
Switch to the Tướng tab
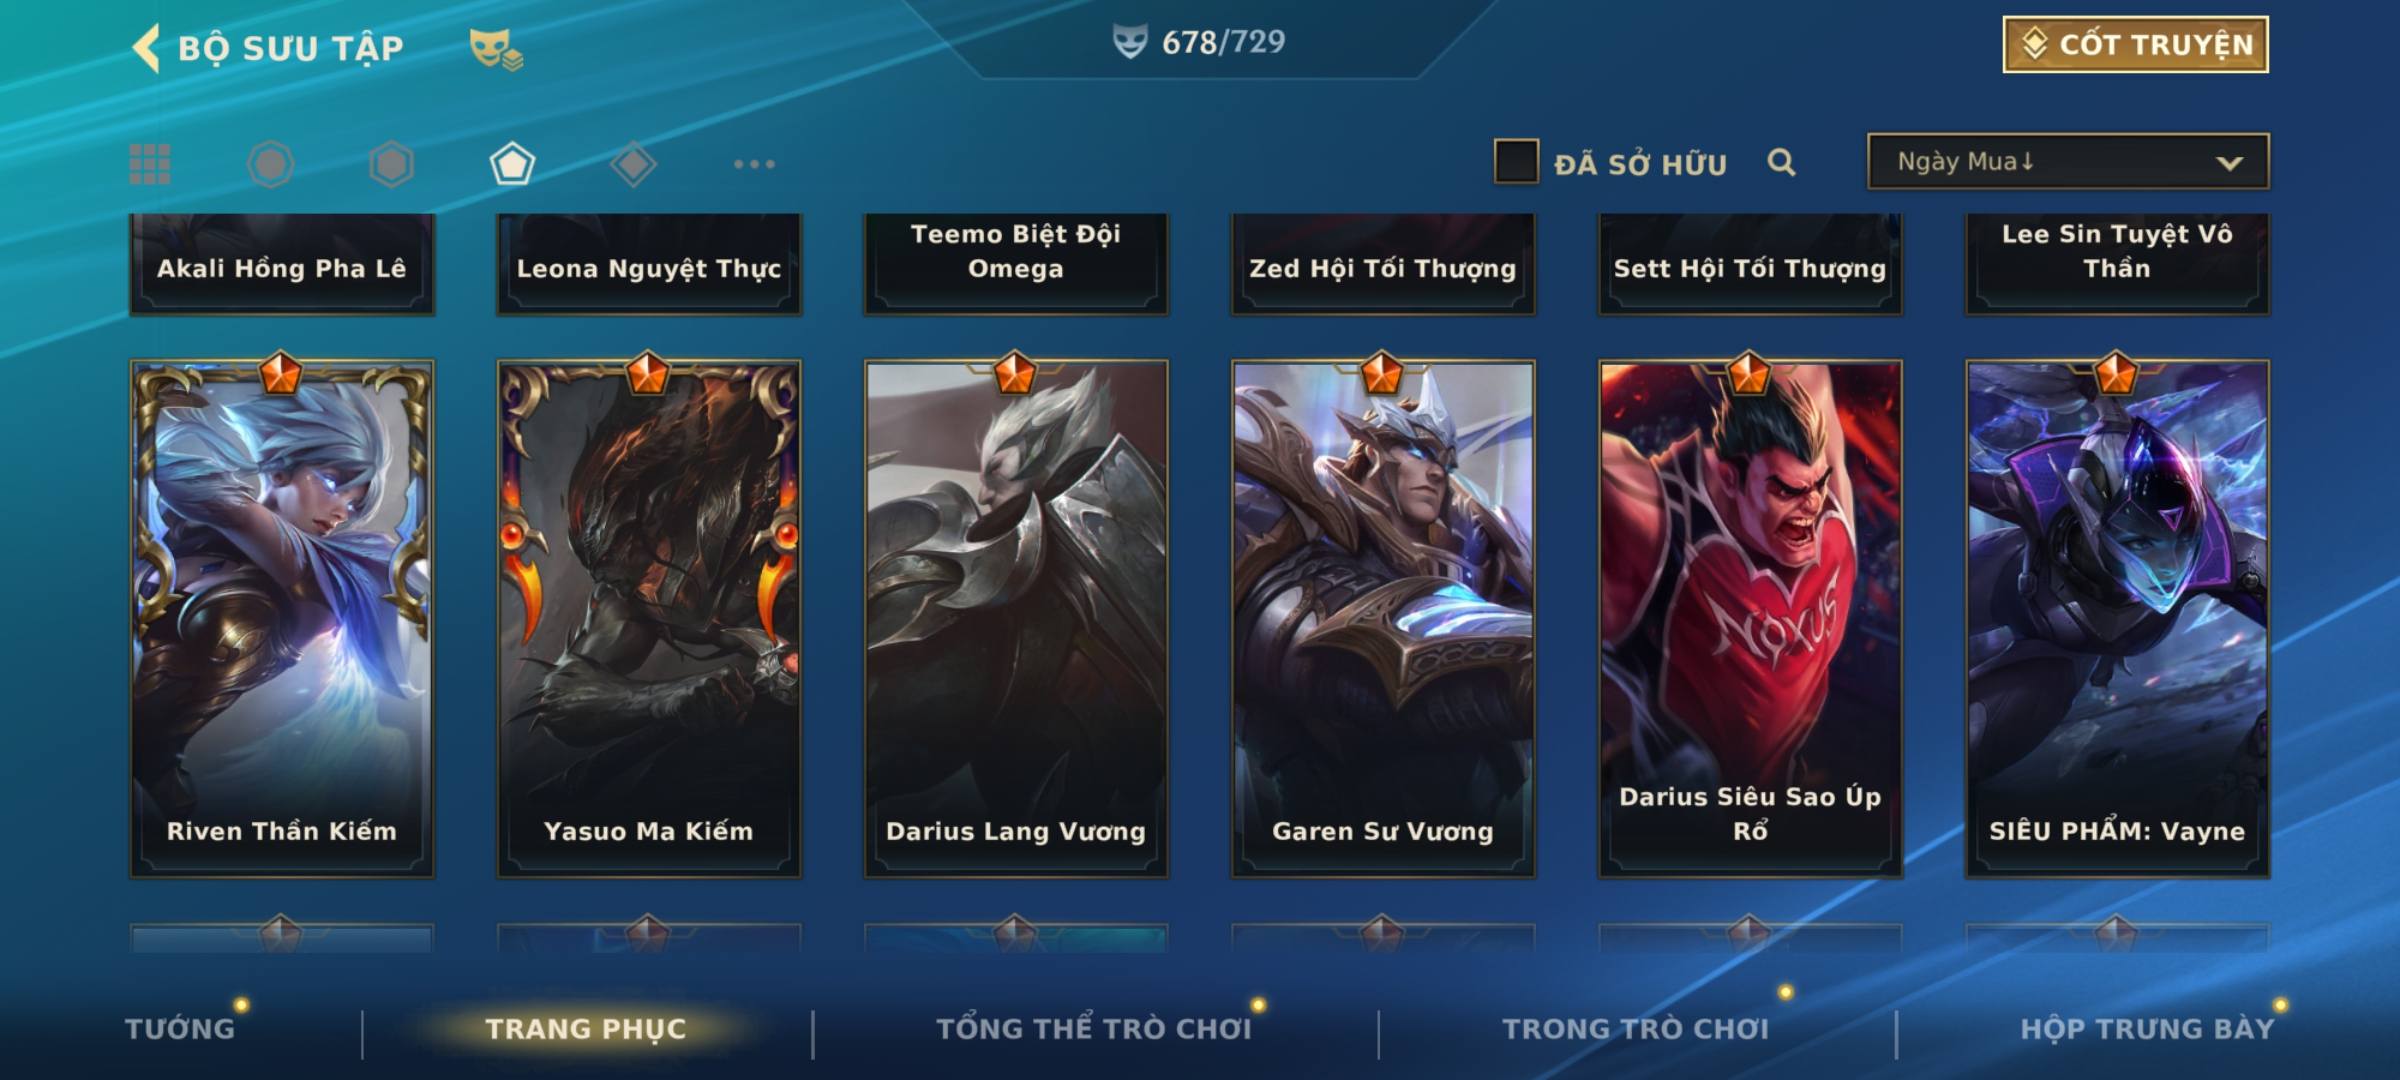[x=180, y=1028]
